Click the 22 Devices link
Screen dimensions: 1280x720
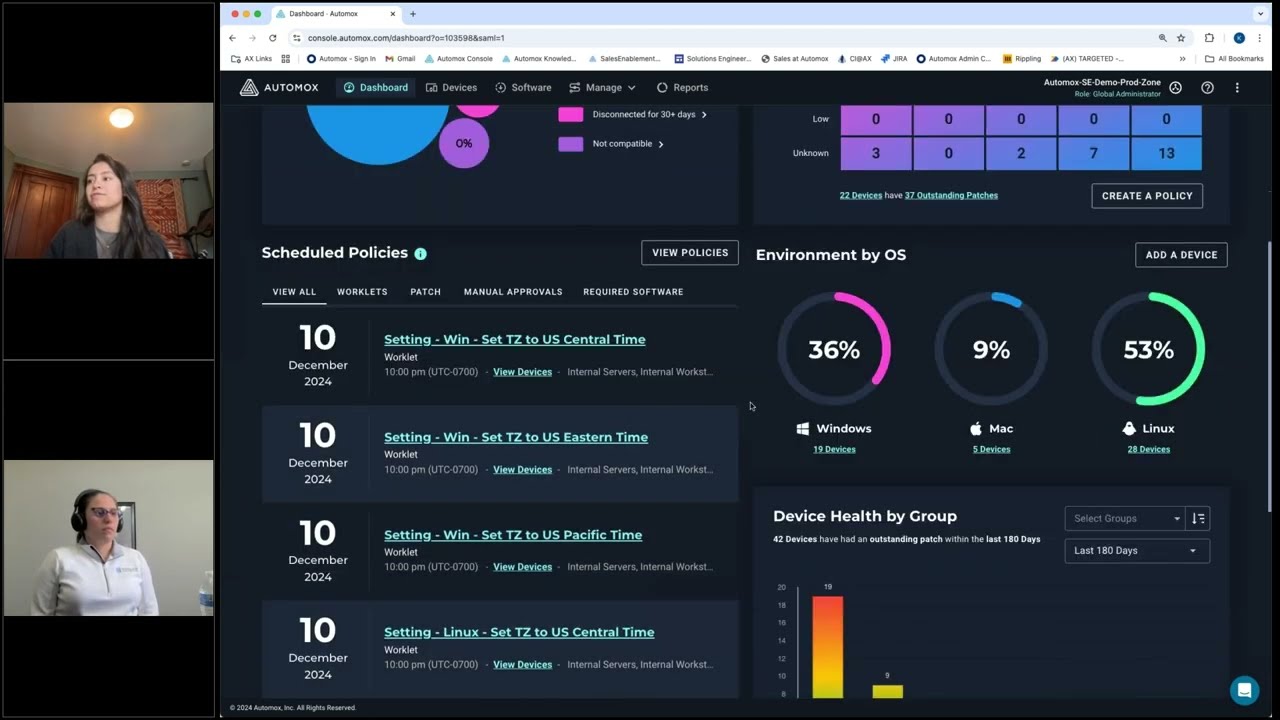pos(861,196)
